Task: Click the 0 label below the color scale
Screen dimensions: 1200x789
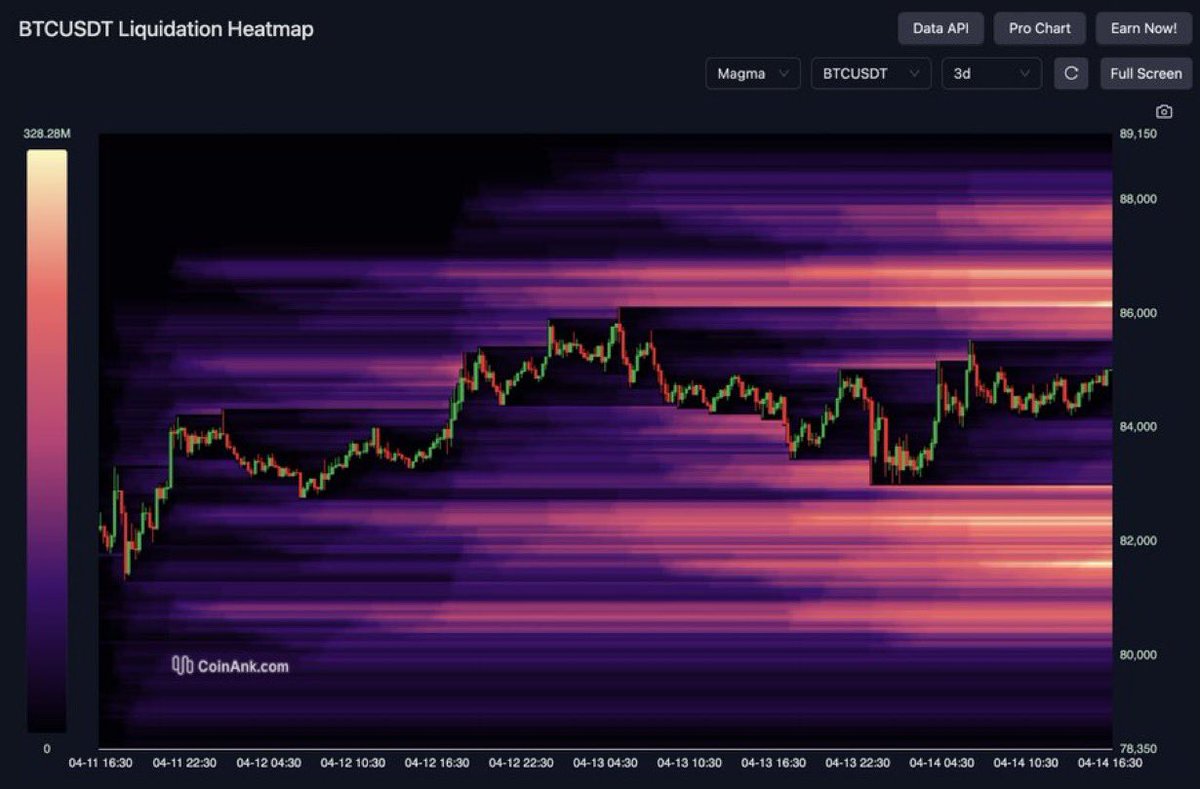Action: coord(46,749)
